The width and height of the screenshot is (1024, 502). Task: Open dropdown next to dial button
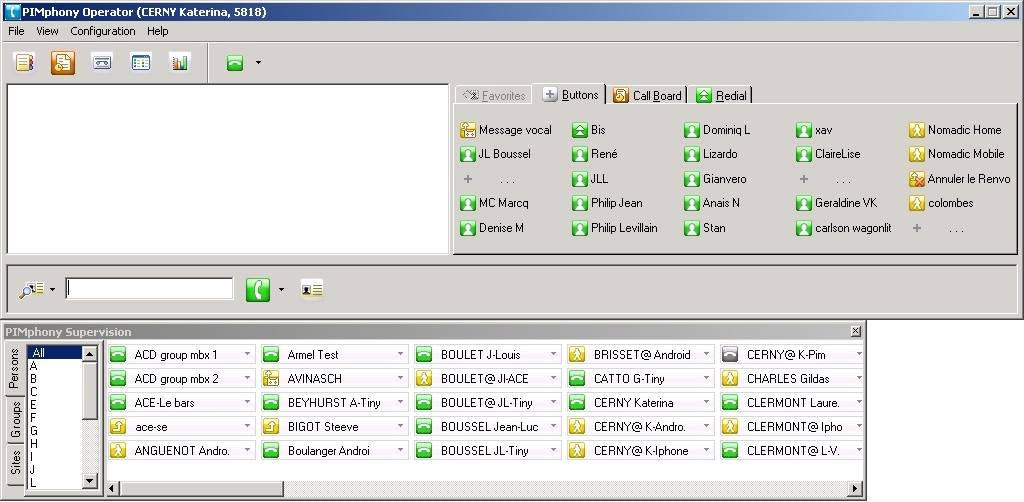click(281, 289)
